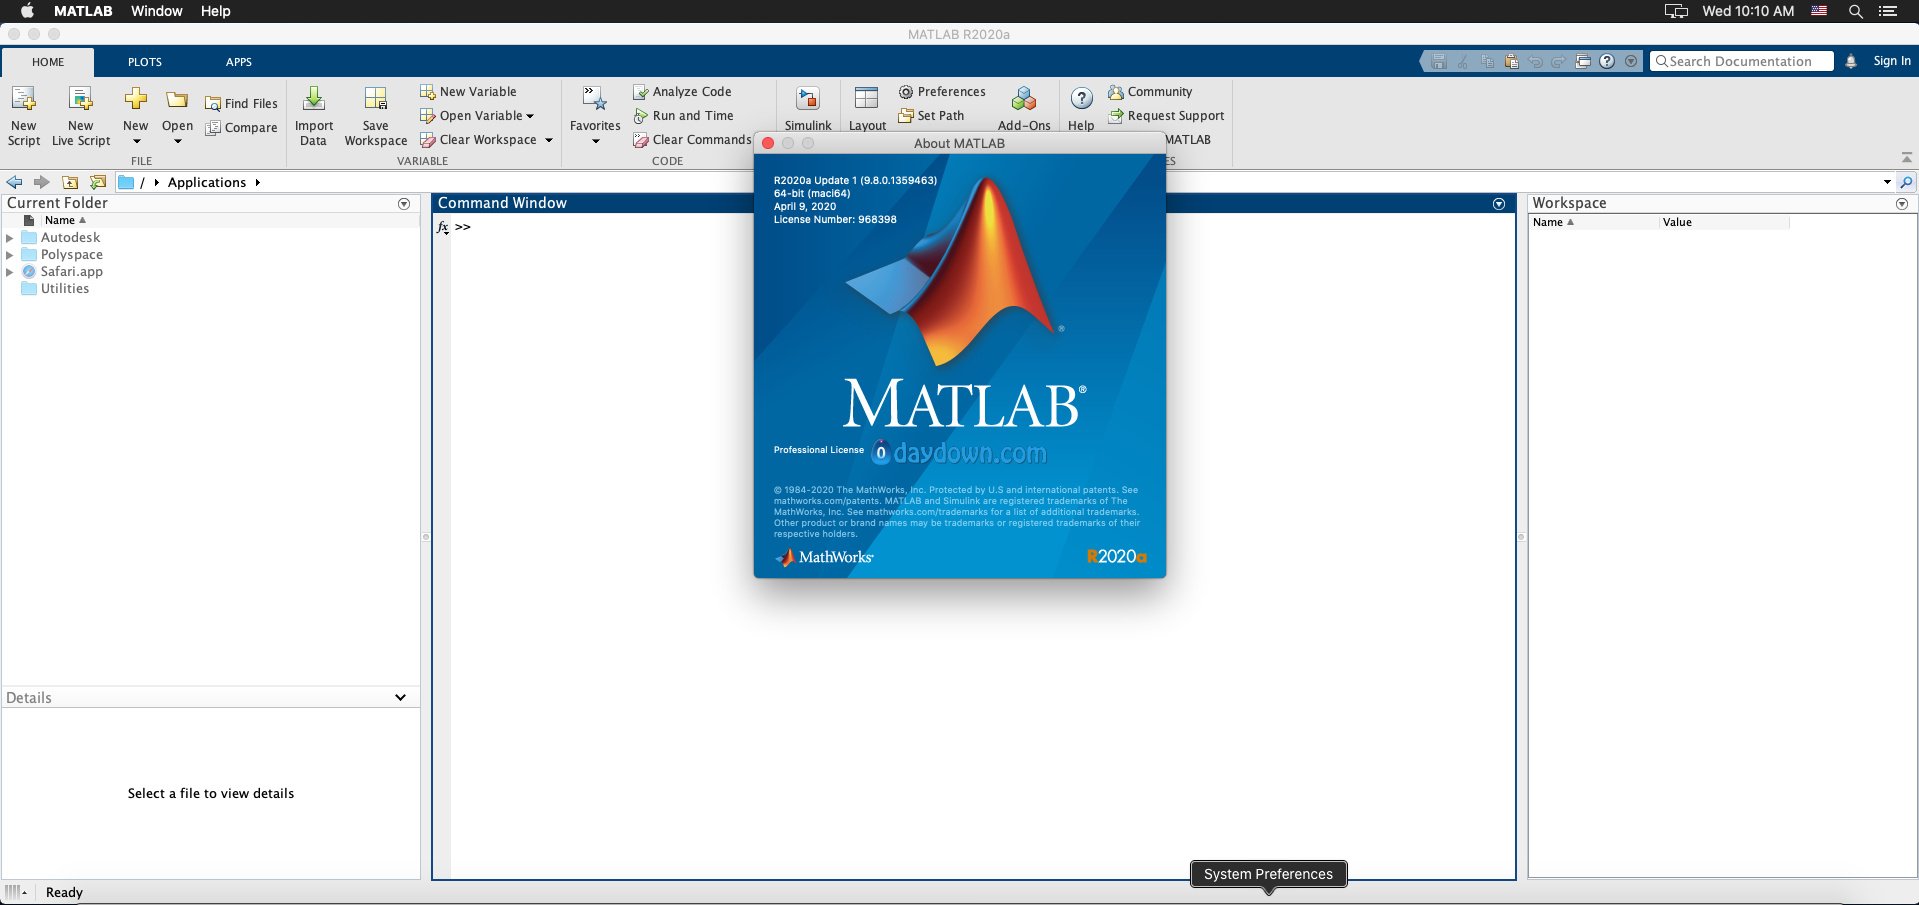
Task: Open the Add-Ons icon
Action: point(1024,99)
